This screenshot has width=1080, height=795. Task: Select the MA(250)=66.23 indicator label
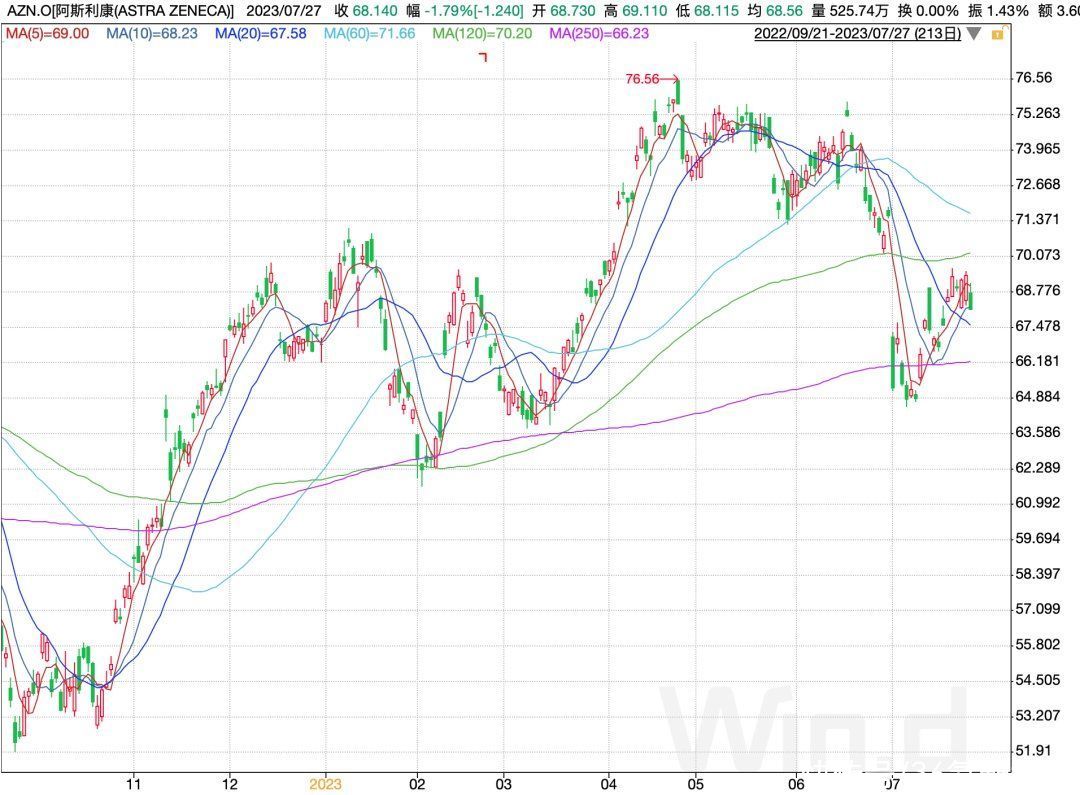(x=599, y=33)
